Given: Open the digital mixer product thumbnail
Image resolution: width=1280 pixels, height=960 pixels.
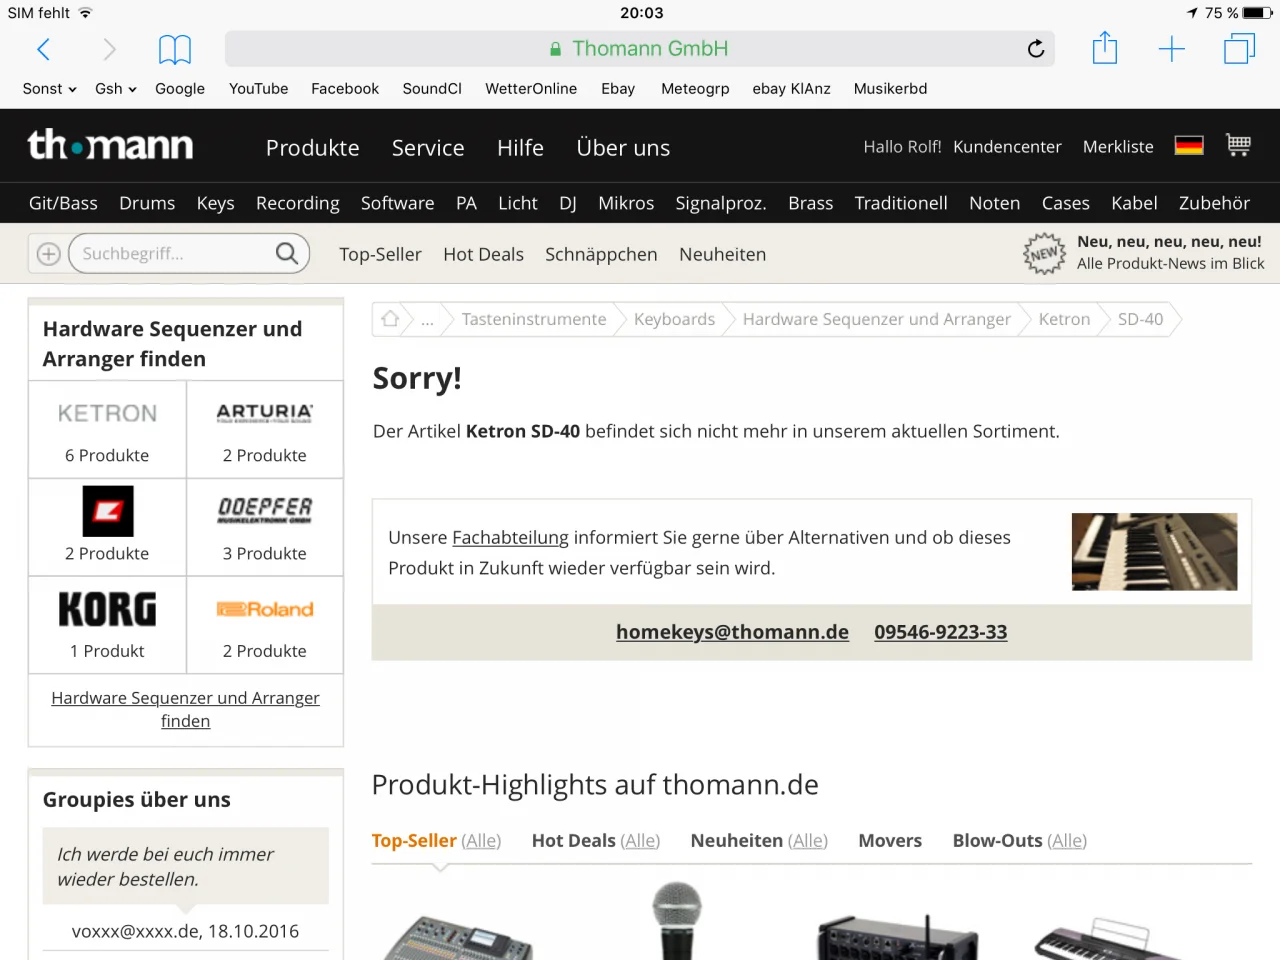Looking at the screenshot, I should (x=458, y=938).
